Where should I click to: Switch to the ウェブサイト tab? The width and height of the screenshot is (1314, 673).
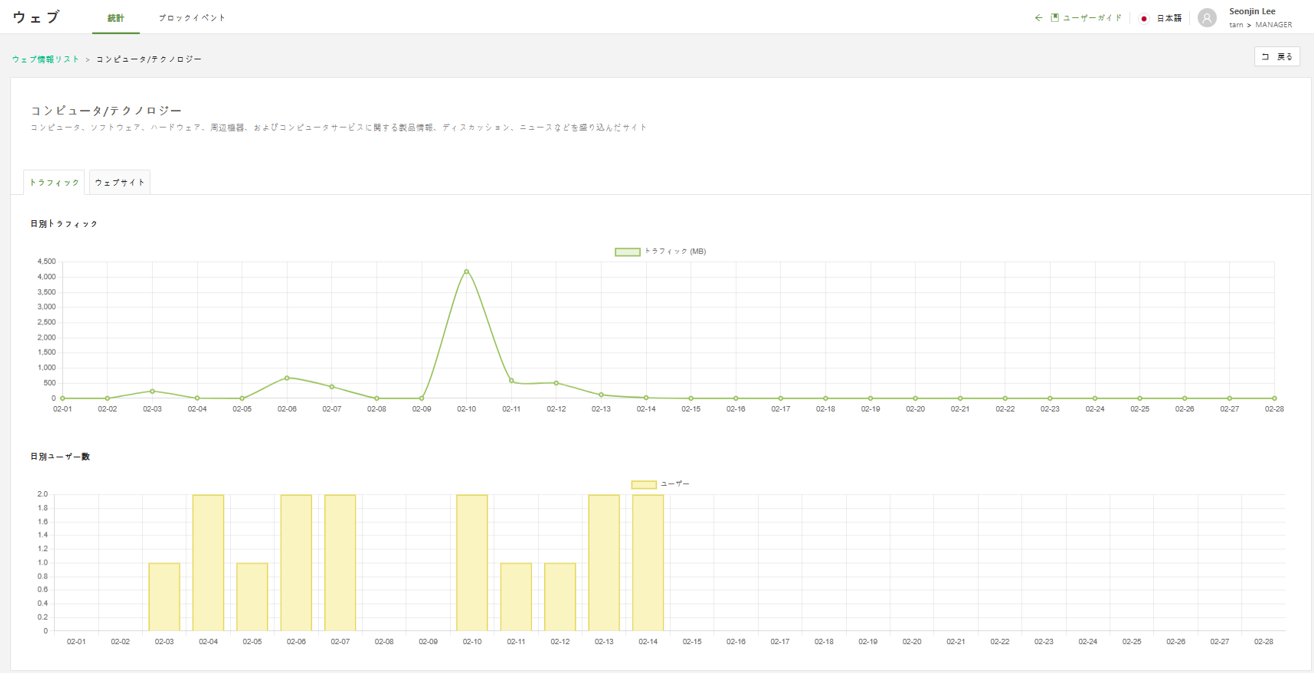pyautogui.click(x=120, y=183)
